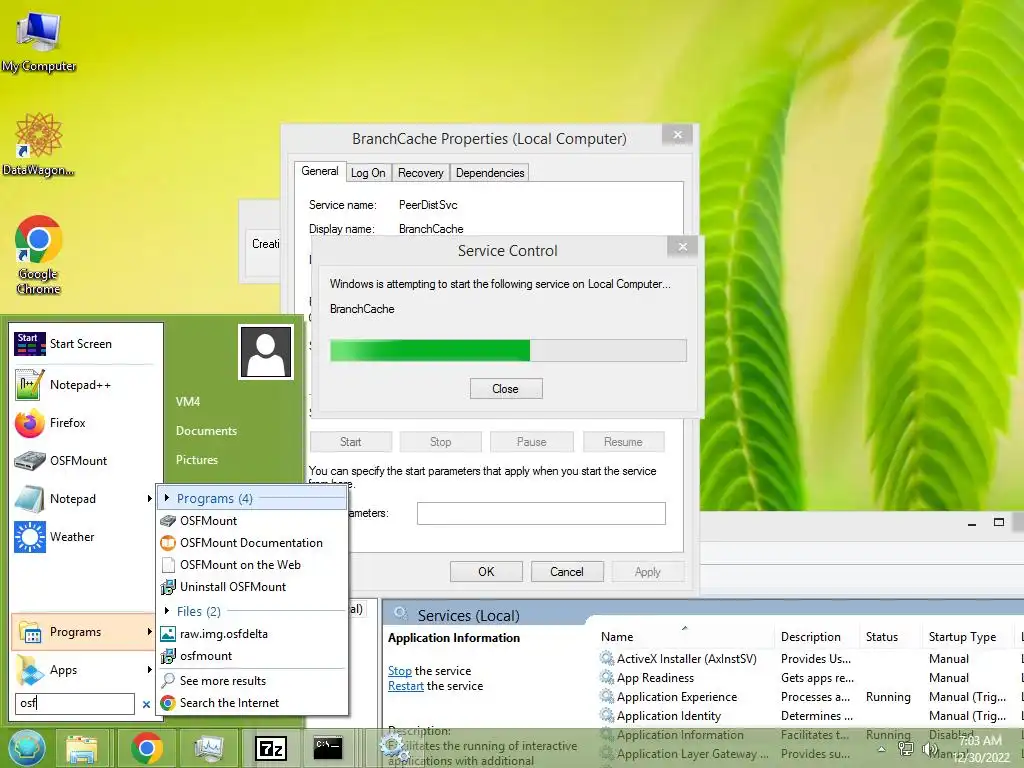Screen dimensions: 1024x768
Task: Open Documents from start menu
Action: pos(206,430)
